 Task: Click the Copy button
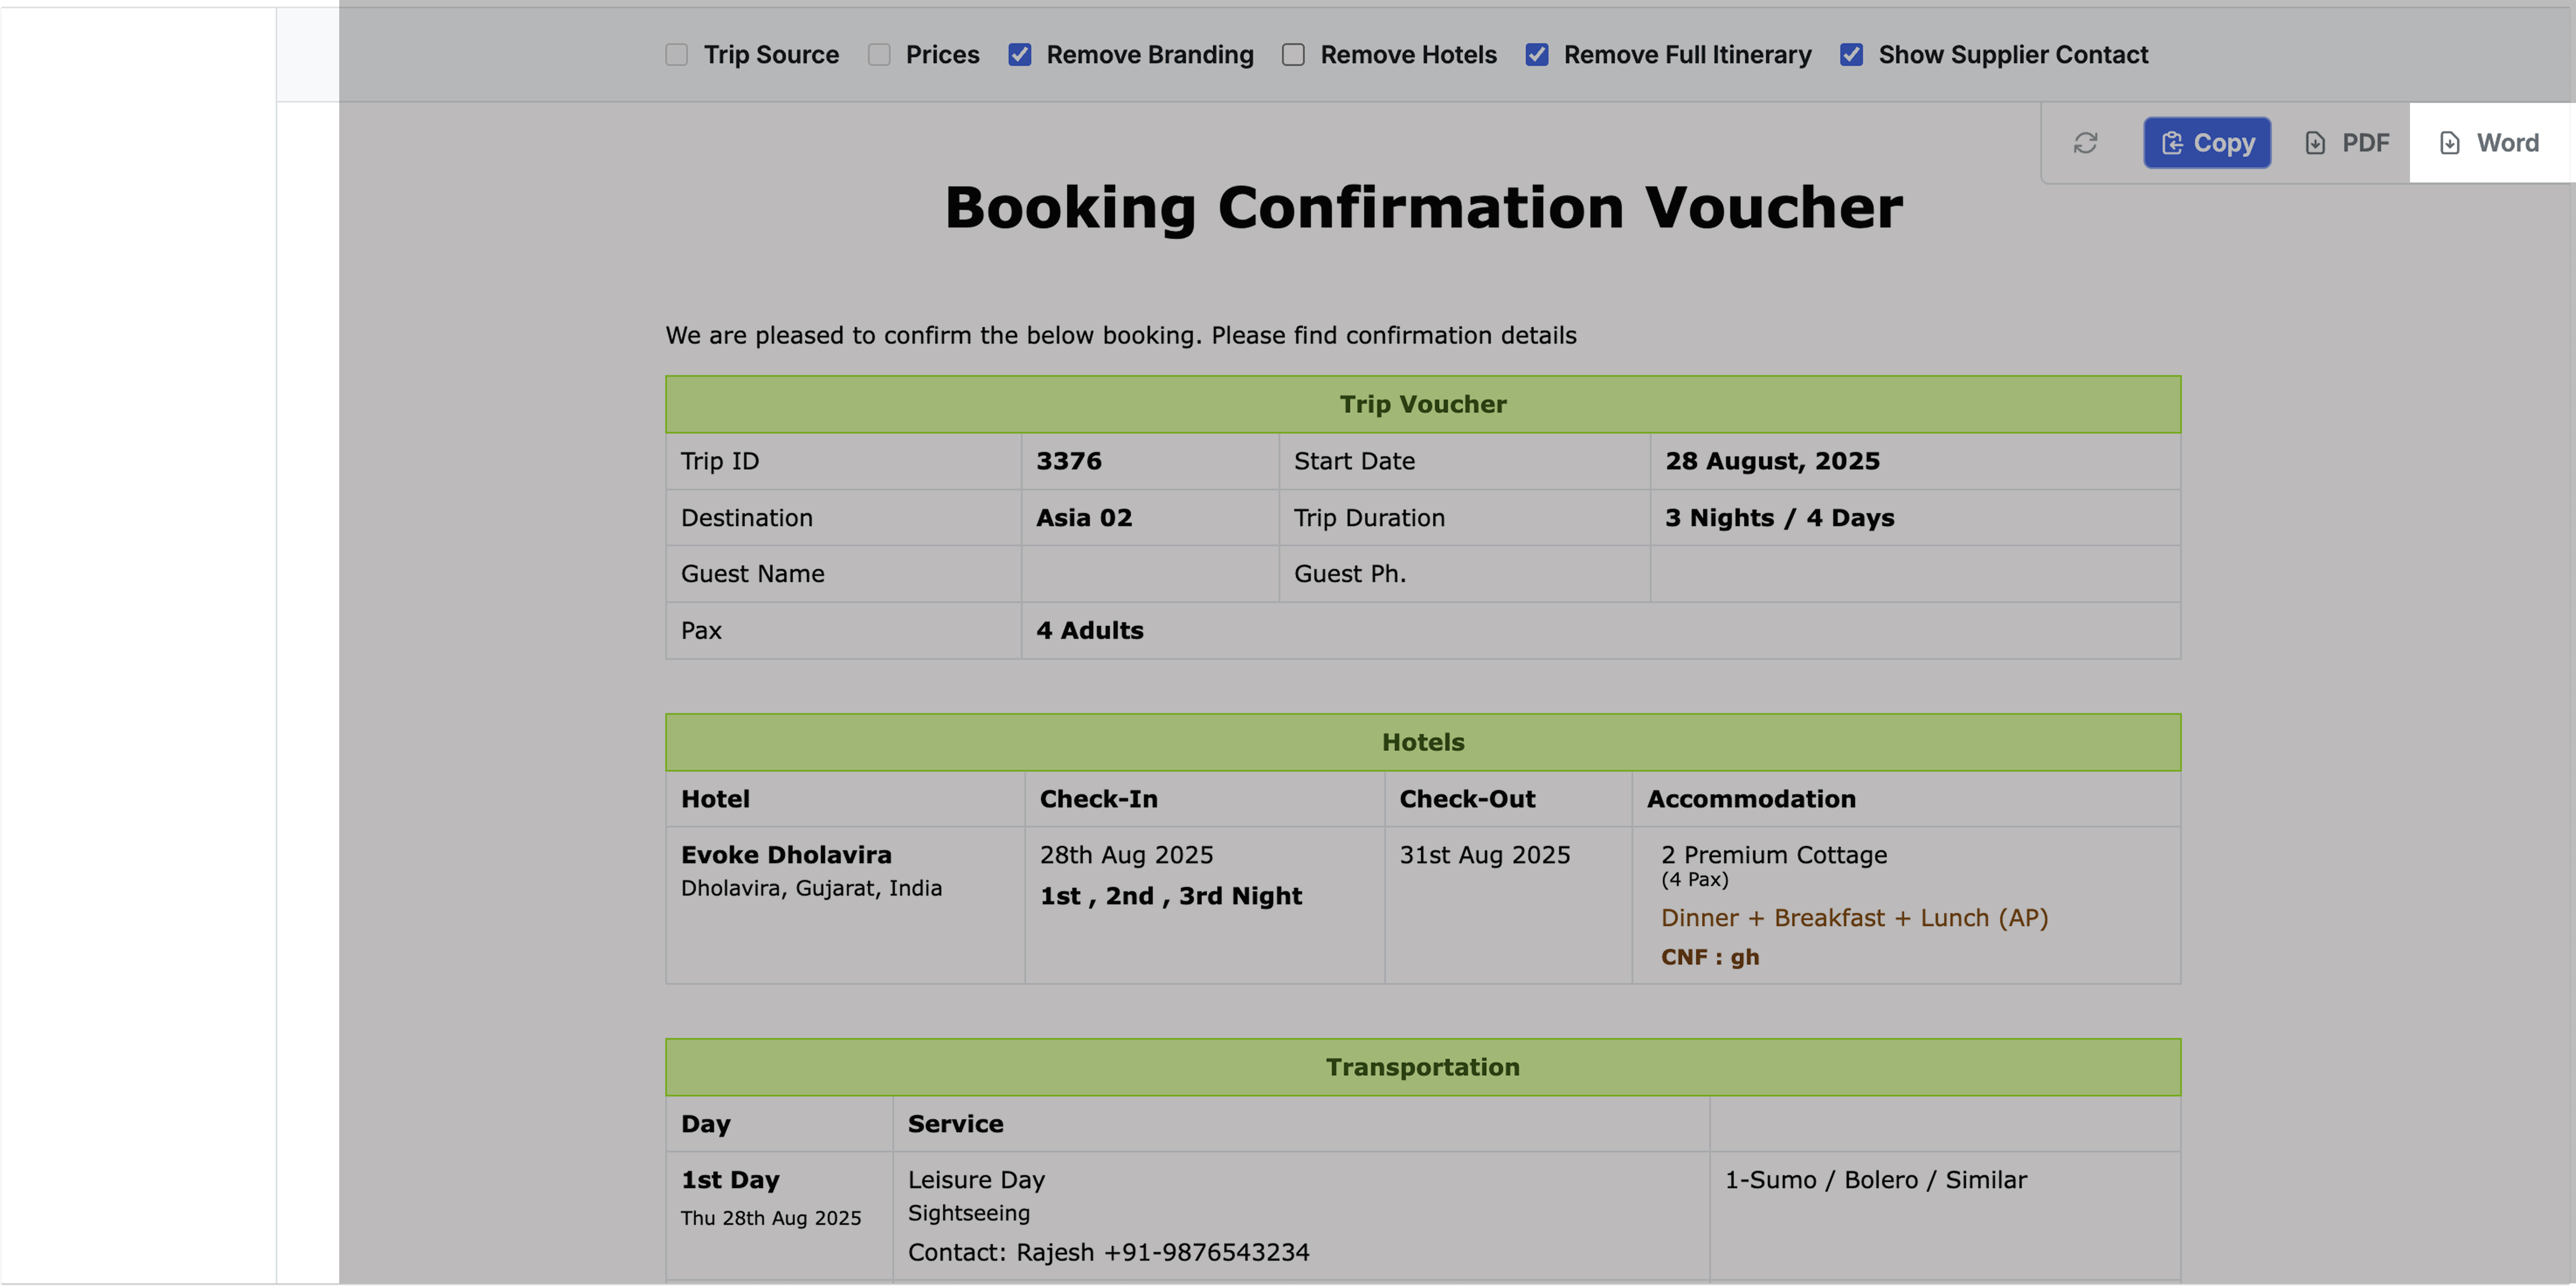click(2207, 143)
